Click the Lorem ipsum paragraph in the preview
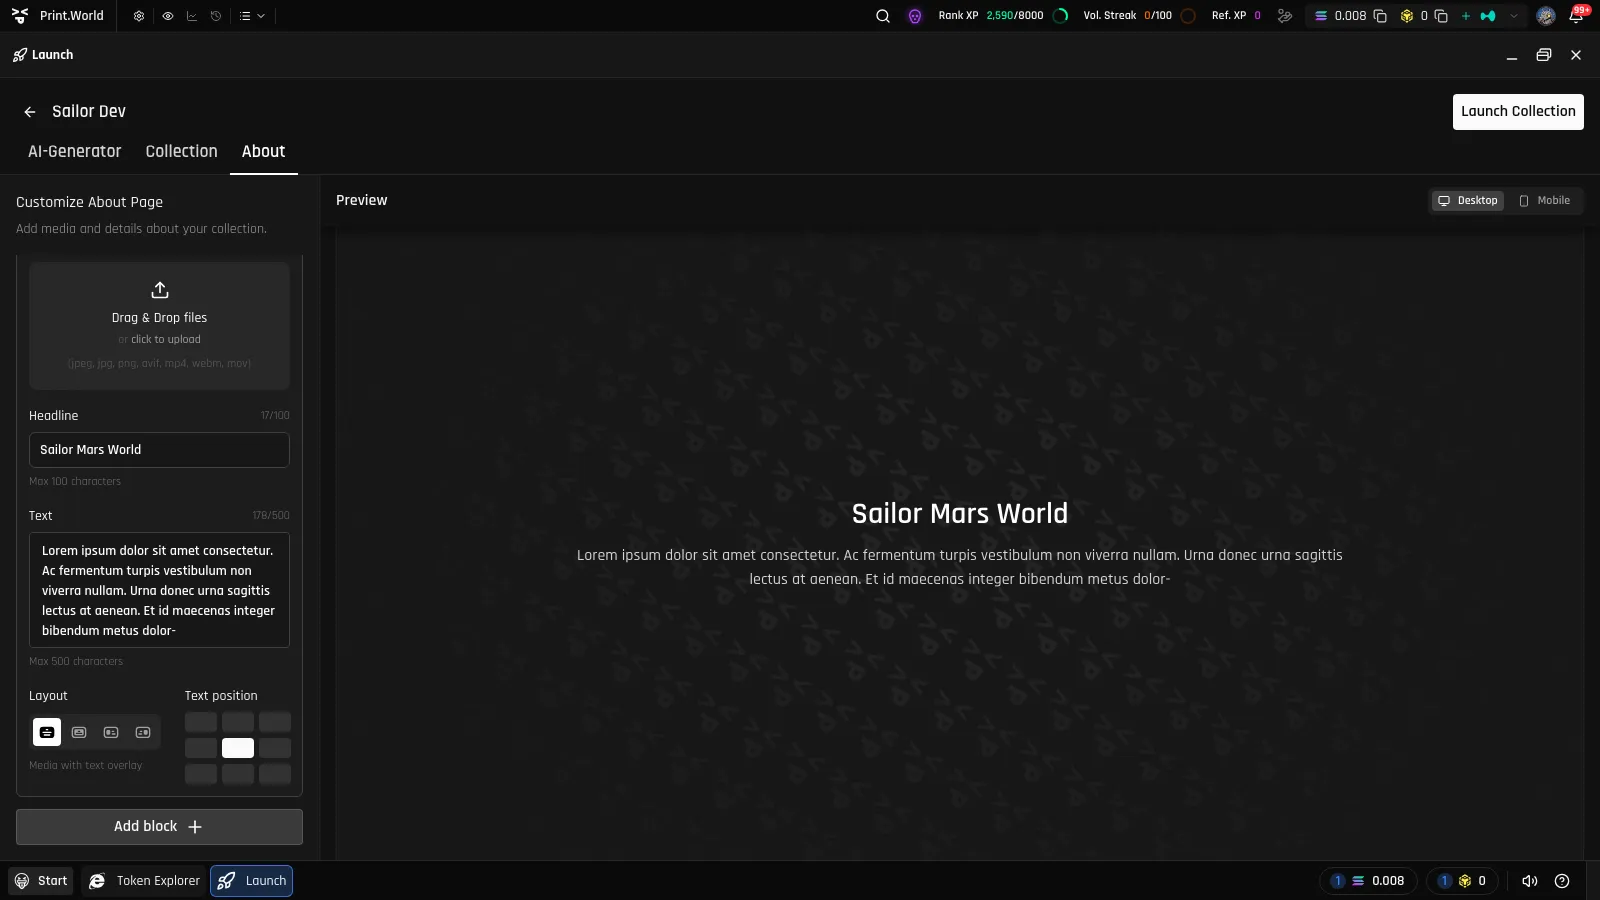This screenshot has width=1600, height=900. coord(960,567)
